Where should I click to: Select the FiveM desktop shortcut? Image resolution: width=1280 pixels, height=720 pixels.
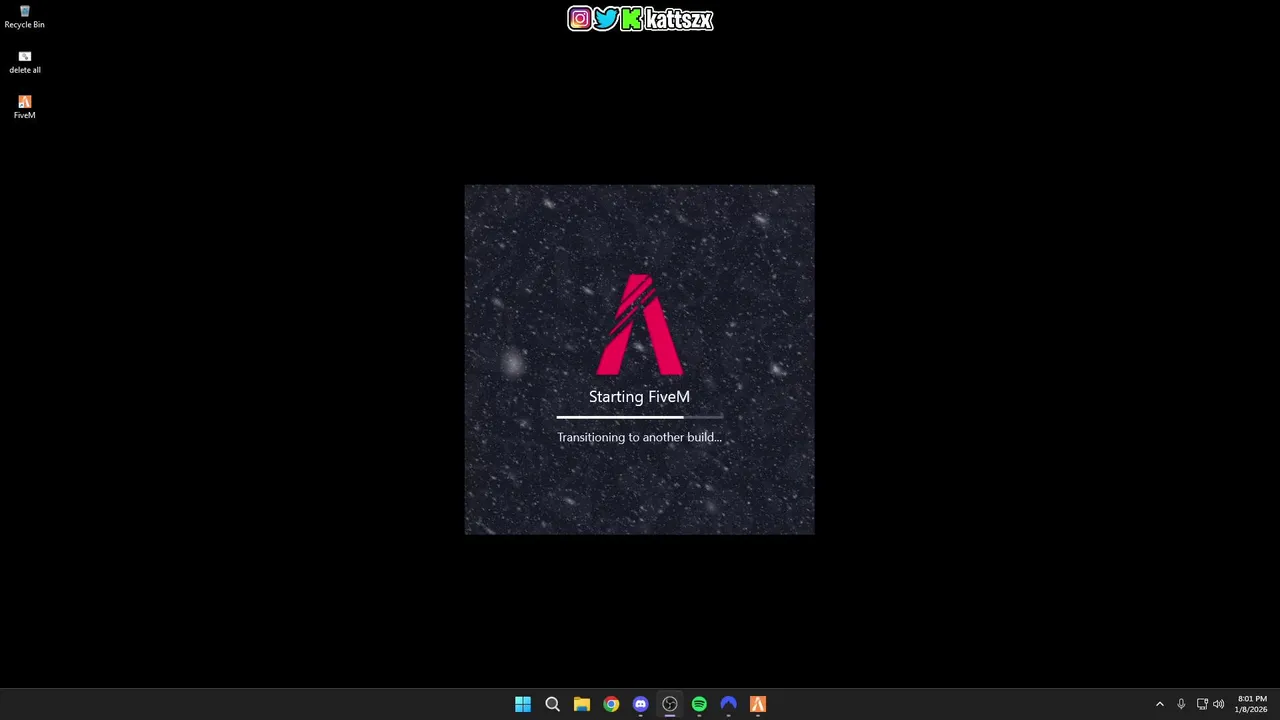25,107
